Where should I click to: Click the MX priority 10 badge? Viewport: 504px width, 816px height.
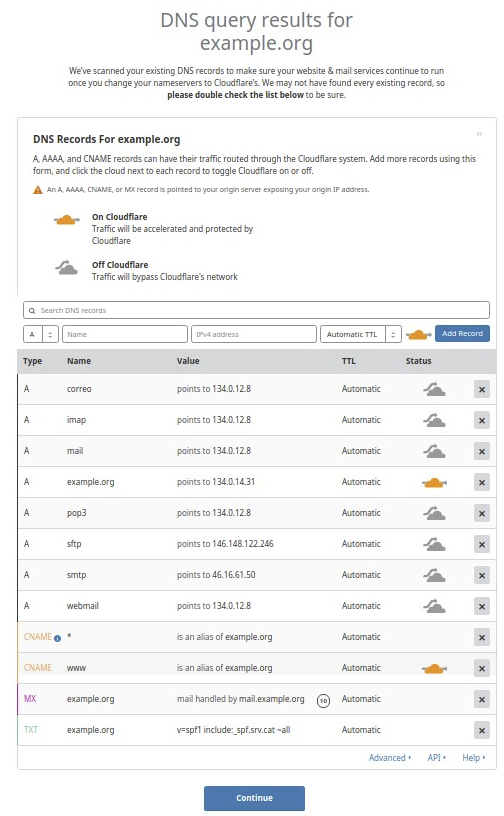323,700
